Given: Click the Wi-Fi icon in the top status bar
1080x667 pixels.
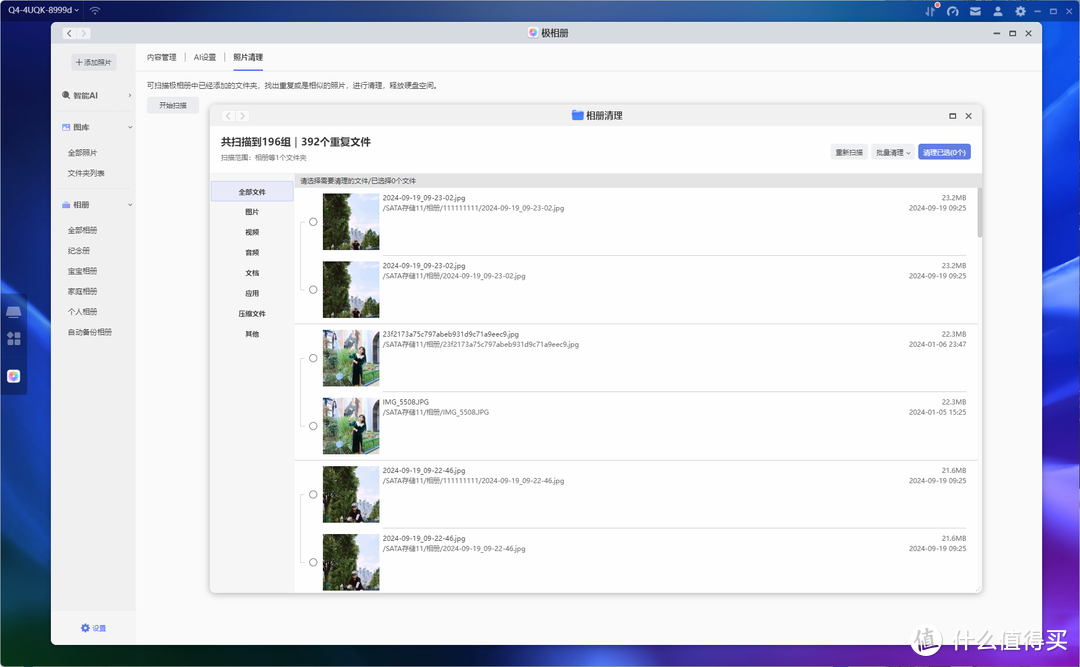Looking at the screenshot, I should pyautogui.click(x=94, y=10).
